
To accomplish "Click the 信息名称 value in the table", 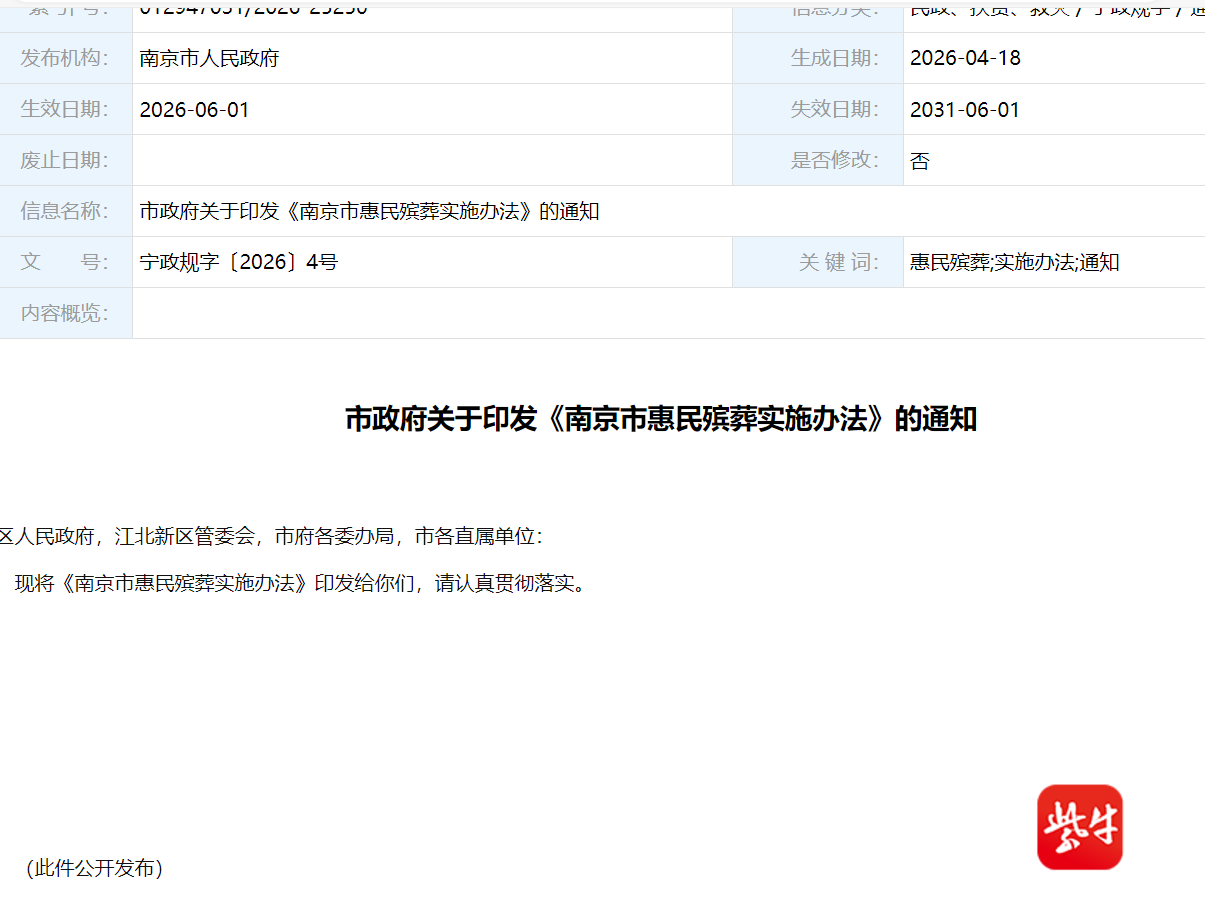I will tap(369, 212).
